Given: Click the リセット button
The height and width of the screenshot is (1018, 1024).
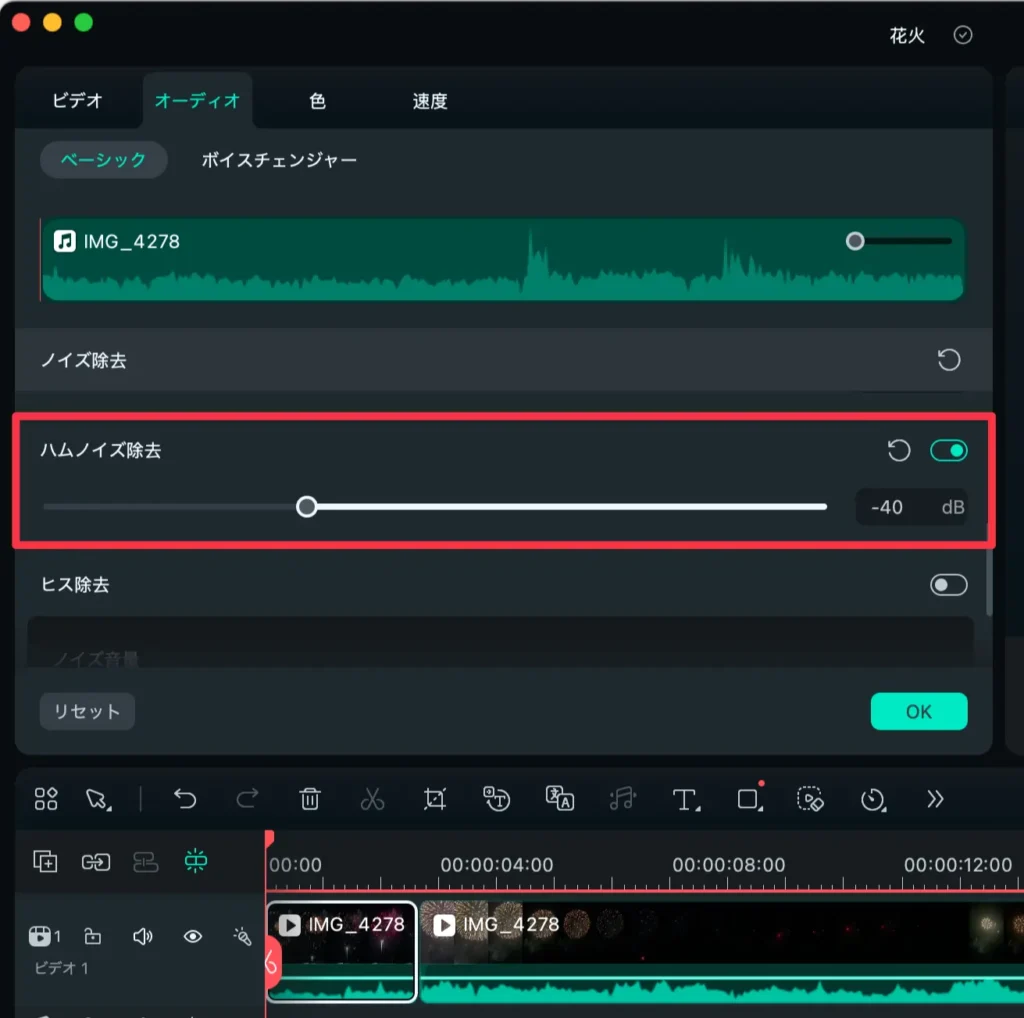Looking at the screenshot, I should tap(87, 711).
